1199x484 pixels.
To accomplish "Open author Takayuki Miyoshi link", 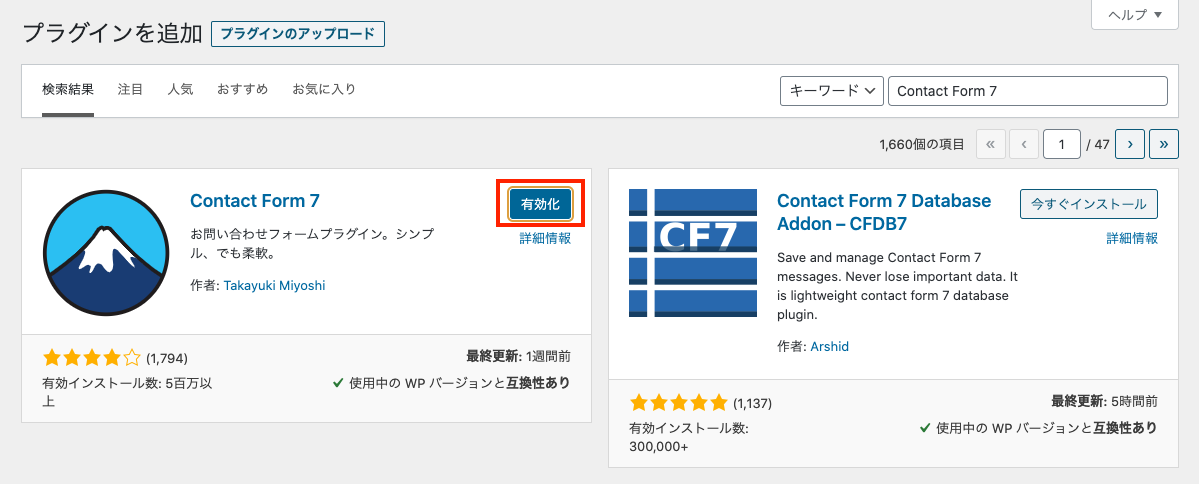I will tap(275, 286).
